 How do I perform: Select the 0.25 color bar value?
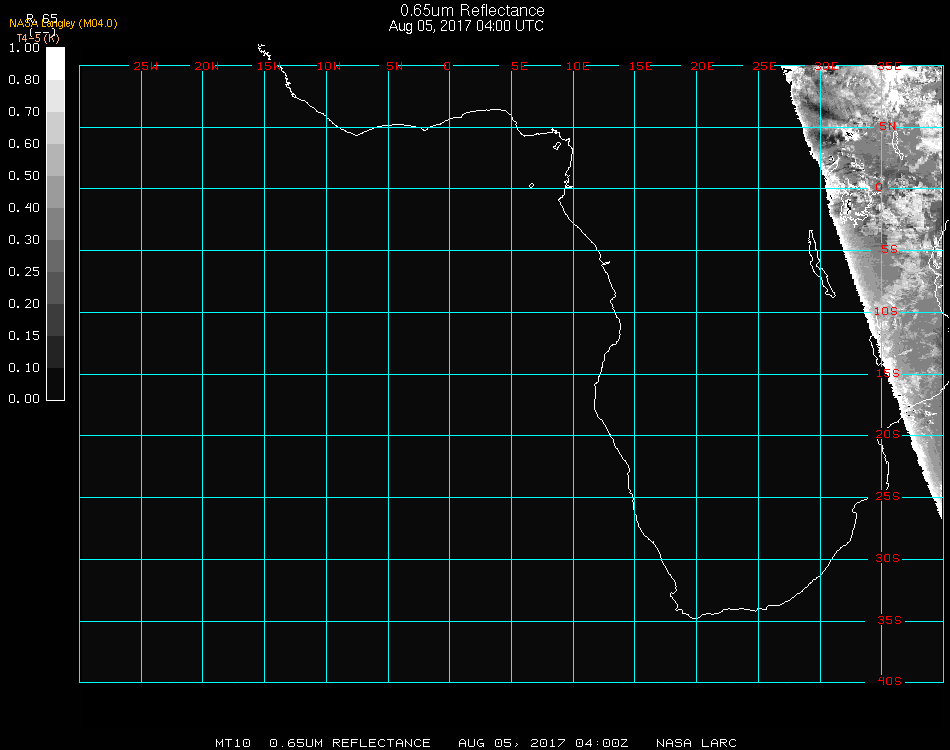[x=24, y=272]
